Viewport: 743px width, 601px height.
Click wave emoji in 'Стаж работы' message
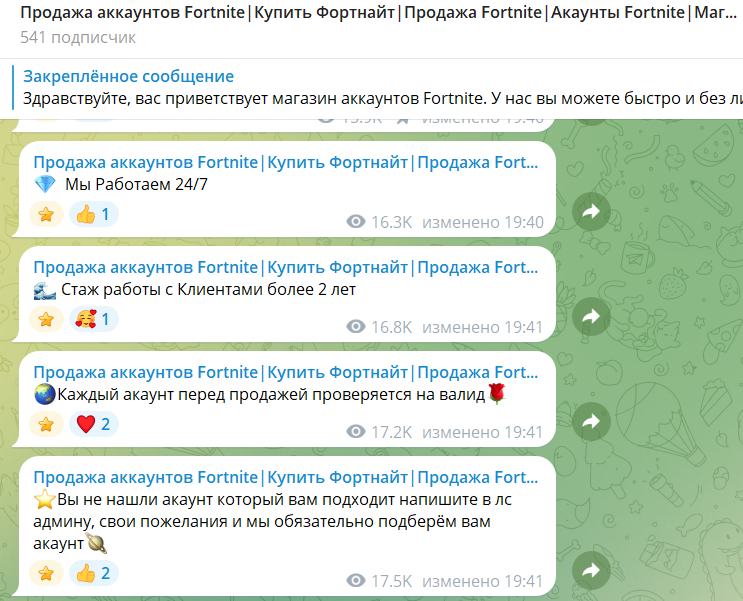pyautogui.click(x=45, y=290)
